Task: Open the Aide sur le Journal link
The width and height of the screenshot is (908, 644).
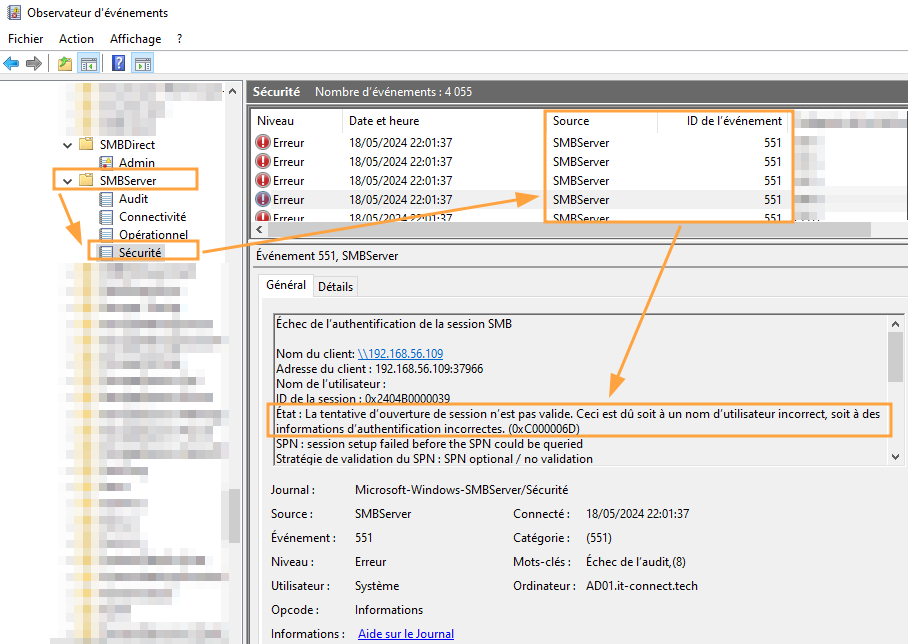Action: coord(405,634)
